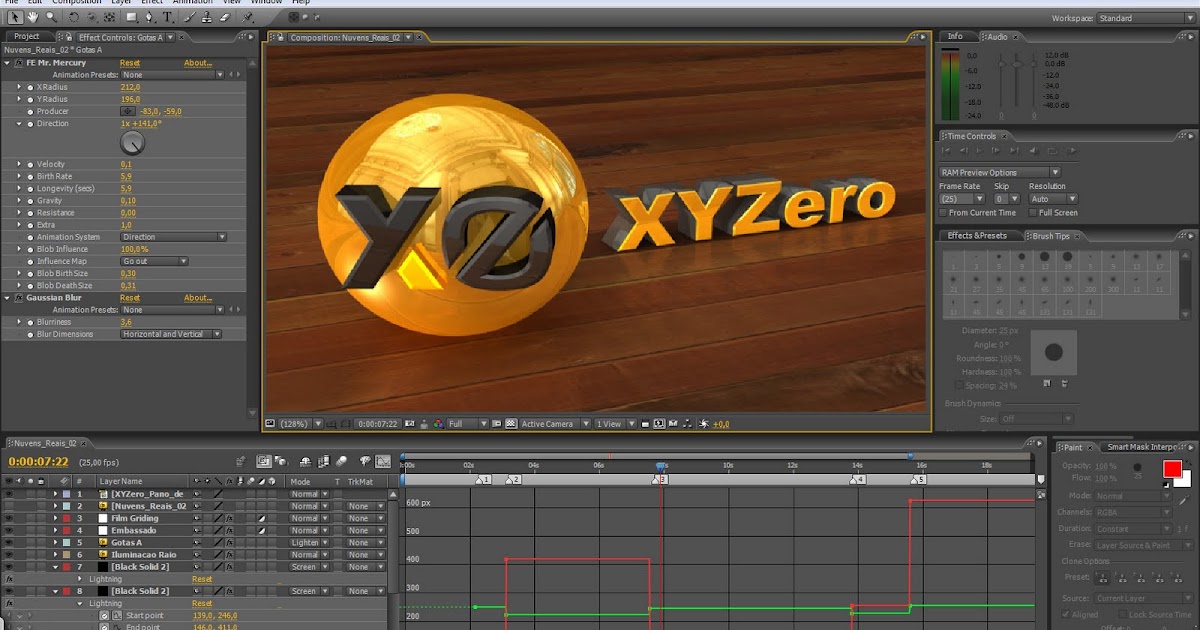This screenshot has width=1200, height=630.
Task: Select the Puppet Pin tool
Action: pos(249,17)
